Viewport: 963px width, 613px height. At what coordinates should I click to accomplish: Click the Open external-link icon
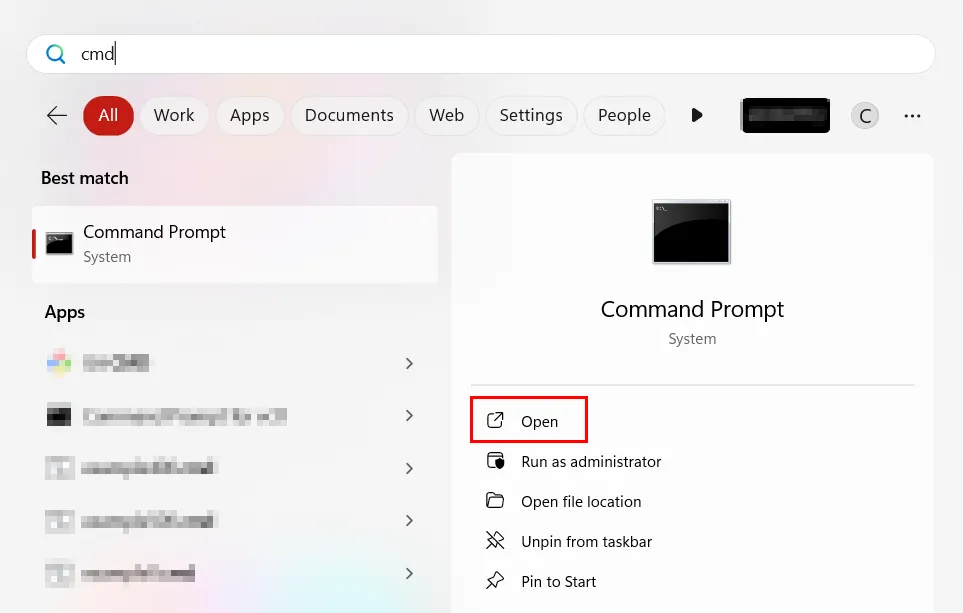coord(494,420)
